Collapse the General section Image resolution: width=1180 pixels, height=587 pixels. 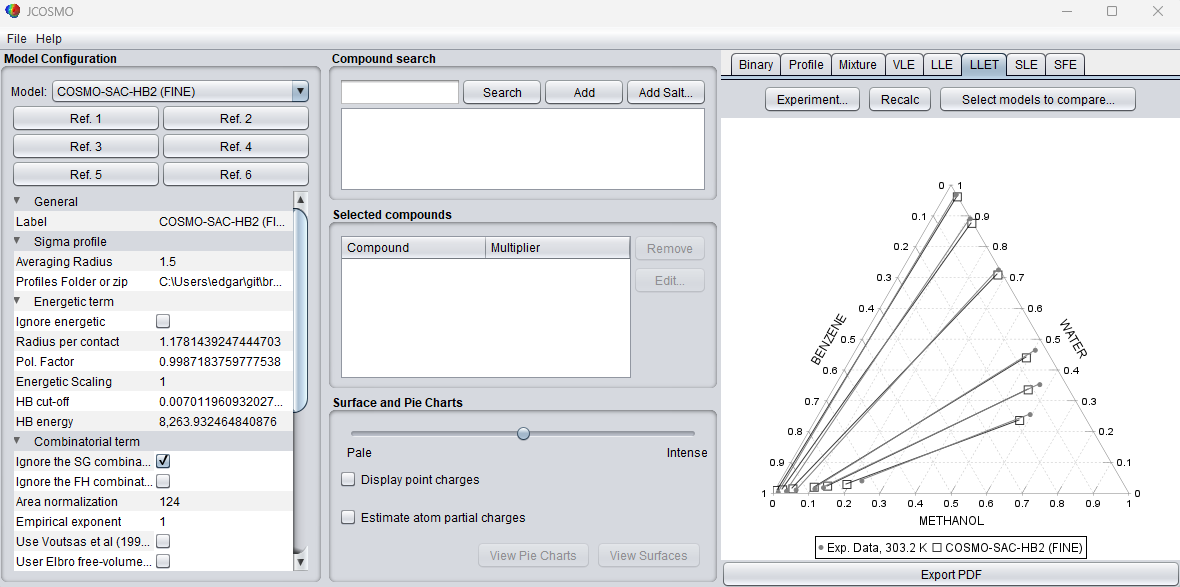point(17,201)
